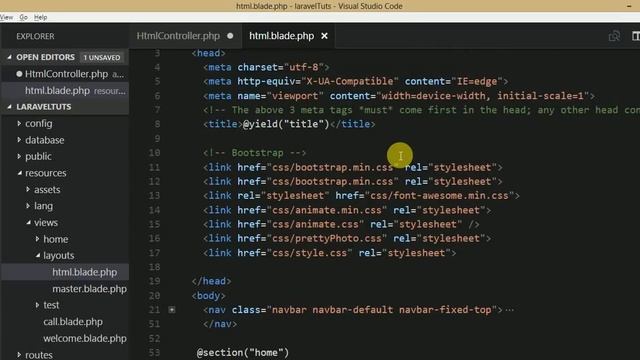Viewport: 640px width, 360px height.
Task: Collapse the resources folder
Action: pos(19,173)
